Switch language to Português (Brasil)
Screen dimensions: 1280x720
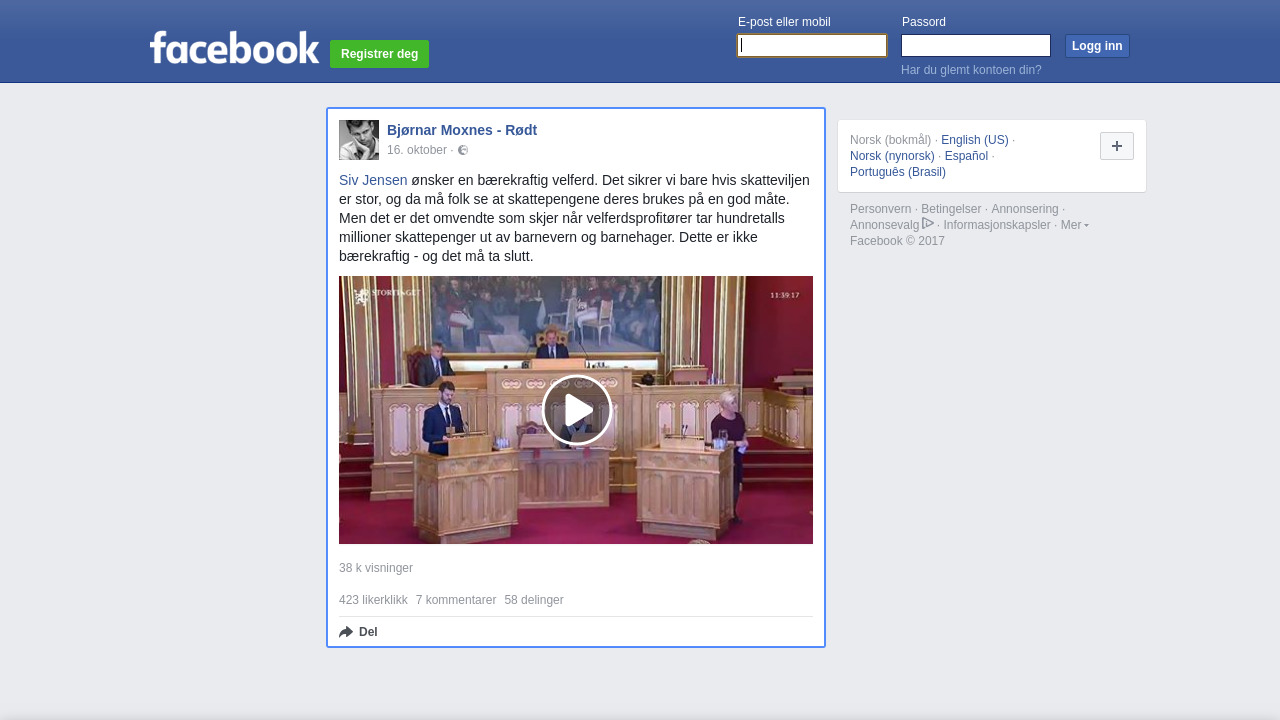coord(898,172)
